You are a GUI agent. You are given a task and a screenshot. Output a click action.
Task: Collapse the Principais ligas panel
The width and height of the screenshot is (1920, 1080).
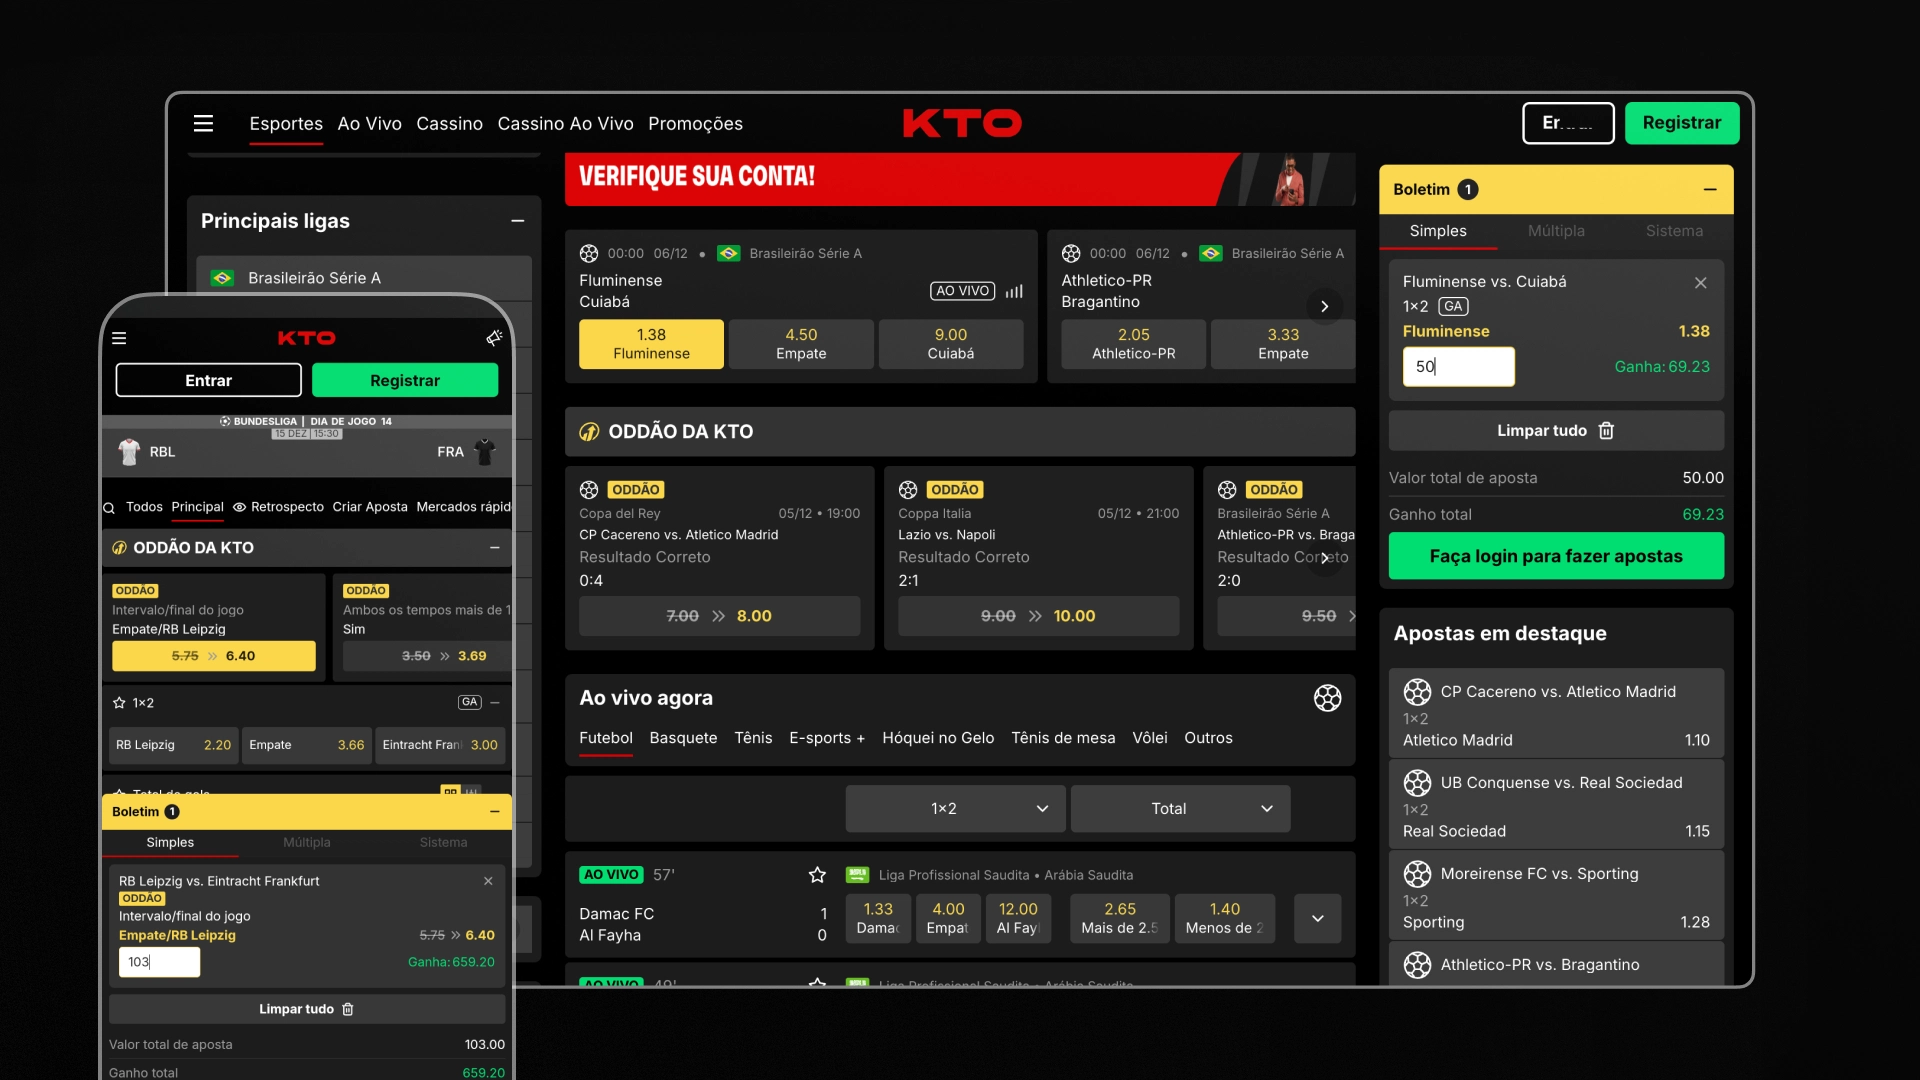pos(517,221)
